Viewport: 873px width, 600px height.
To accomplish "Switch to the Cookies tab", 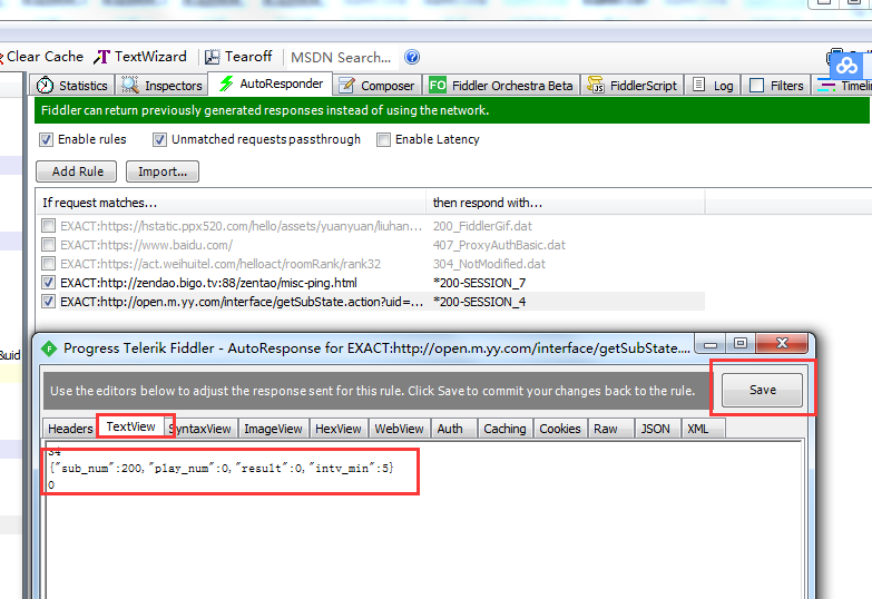I will coord(560,429).
